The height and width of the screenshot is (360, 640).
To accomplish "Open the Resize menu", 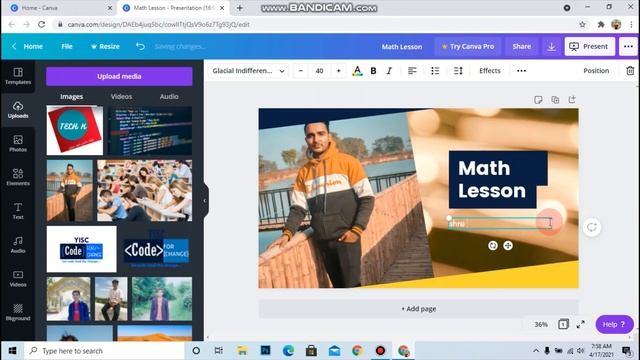I will [105, 47].
